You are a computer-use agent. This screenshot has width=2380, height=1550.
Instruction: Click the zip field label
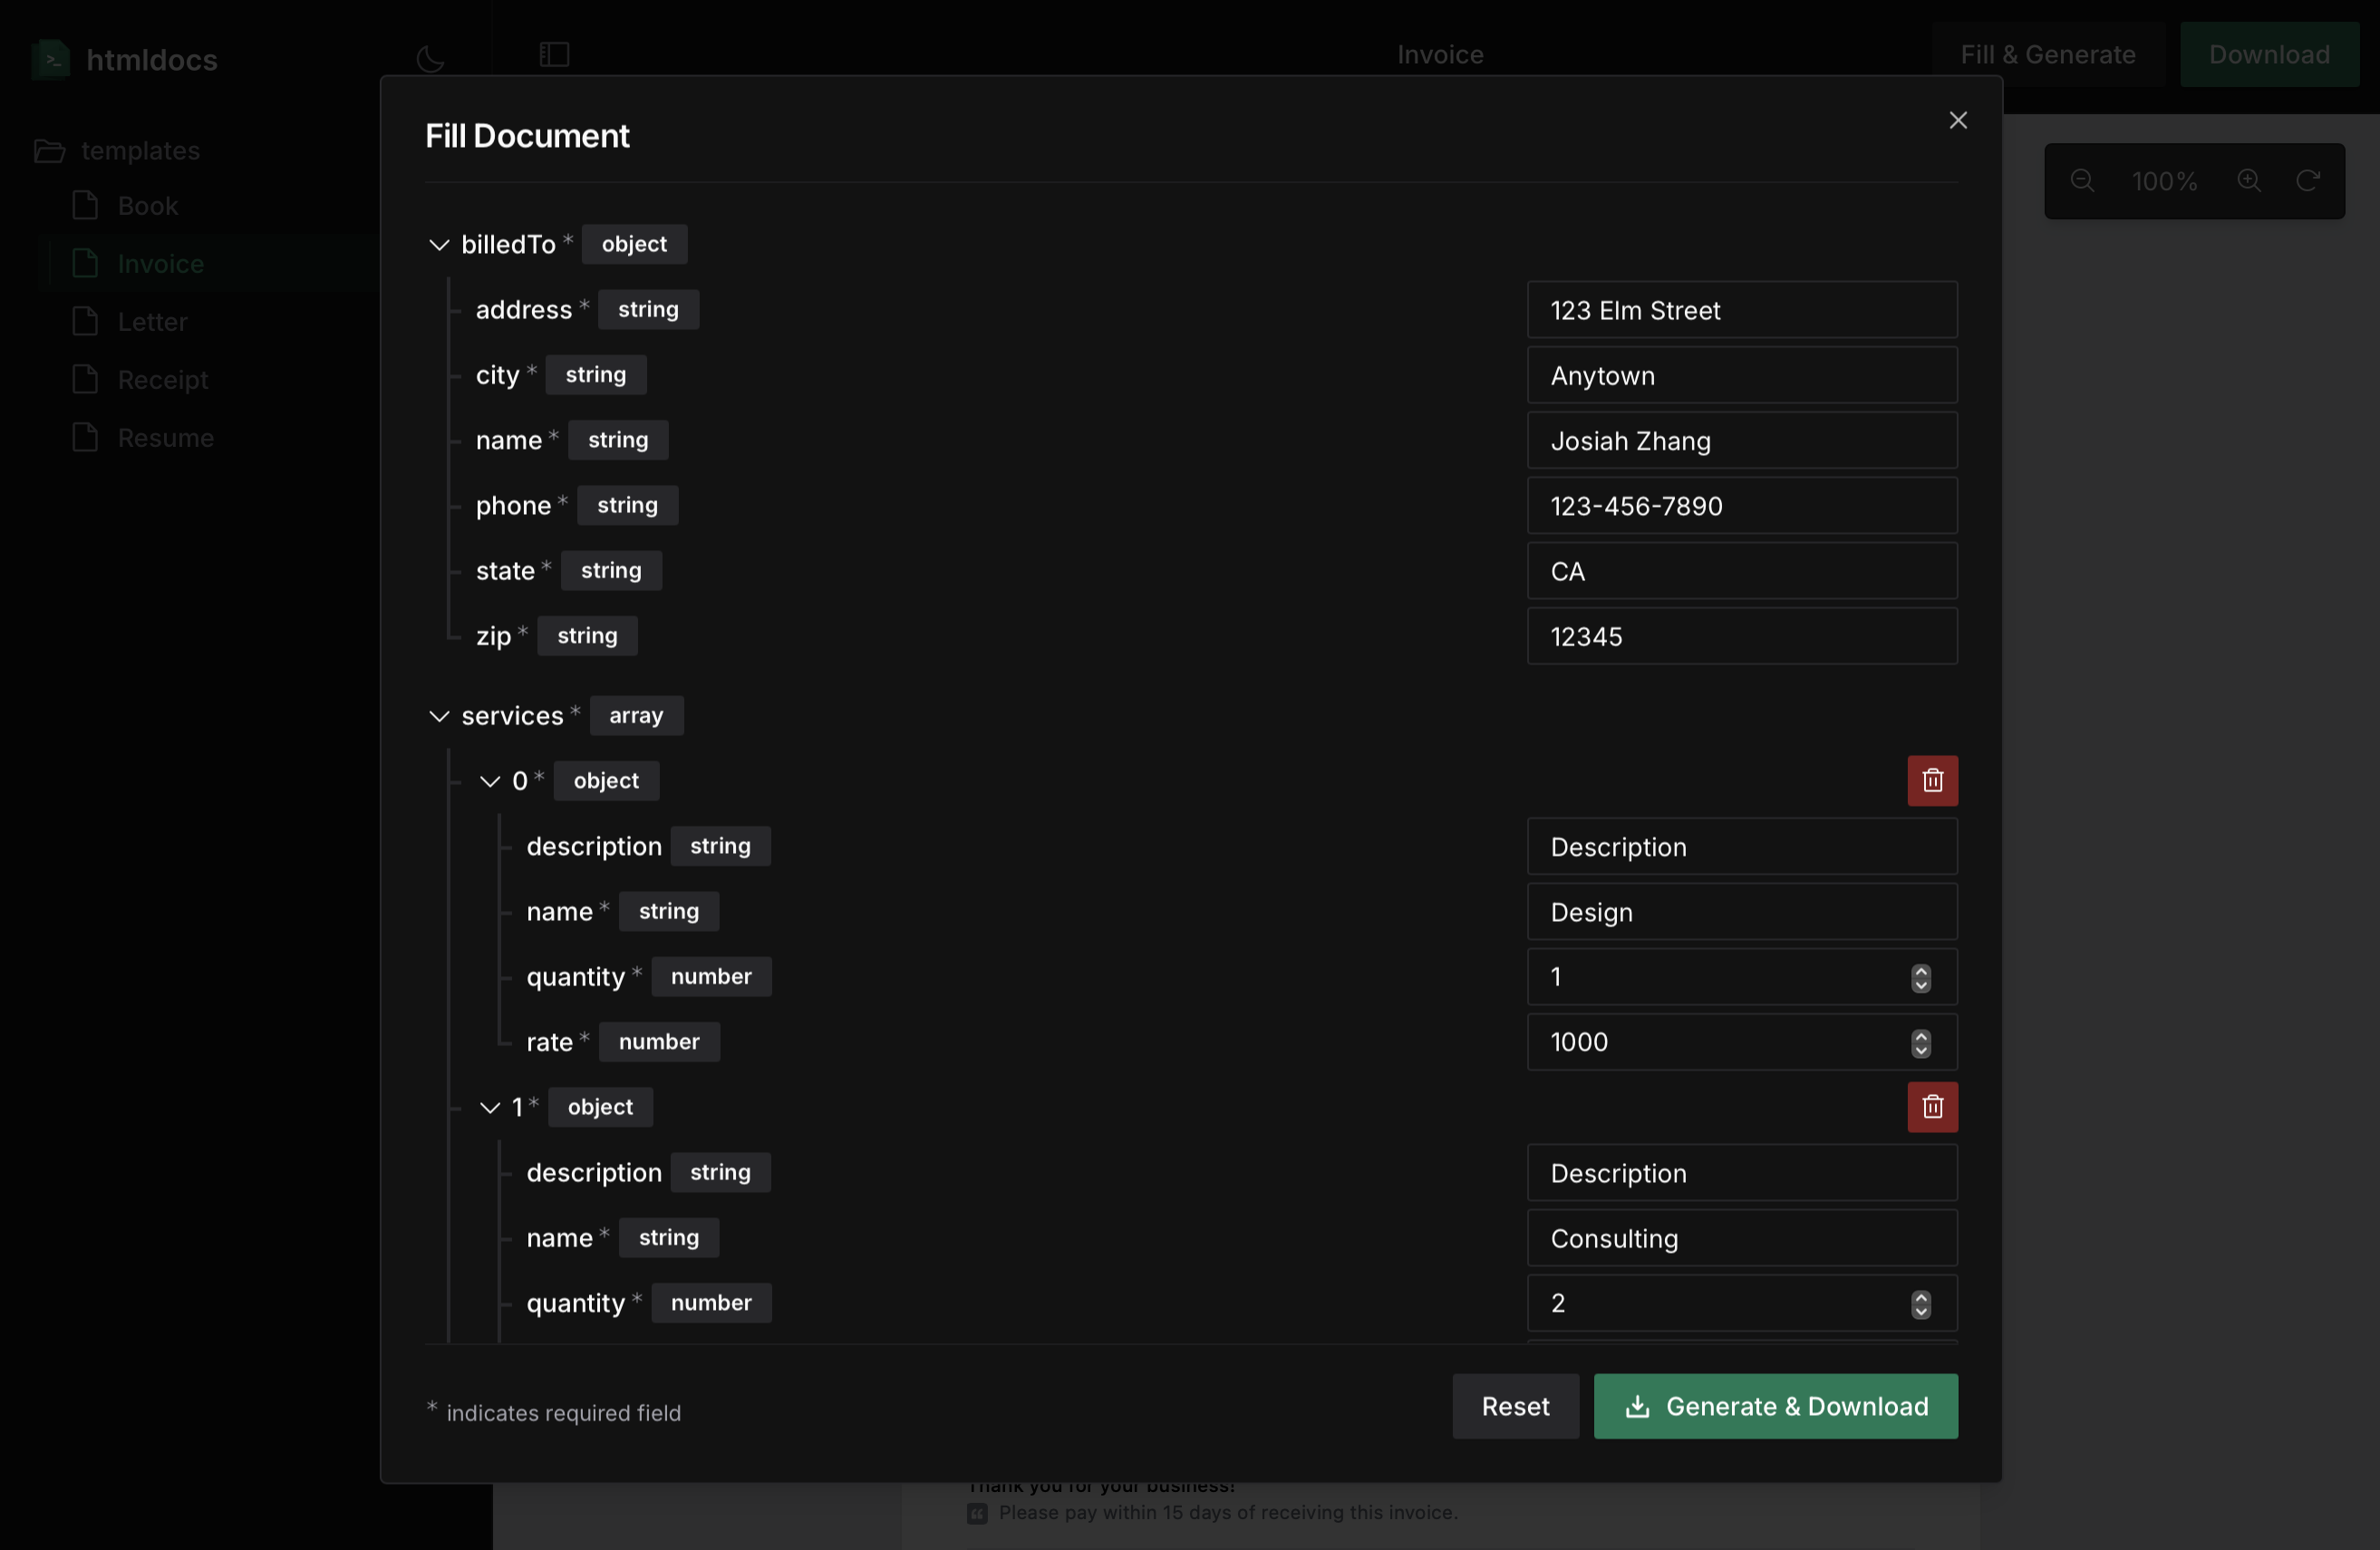pos(493,636)
